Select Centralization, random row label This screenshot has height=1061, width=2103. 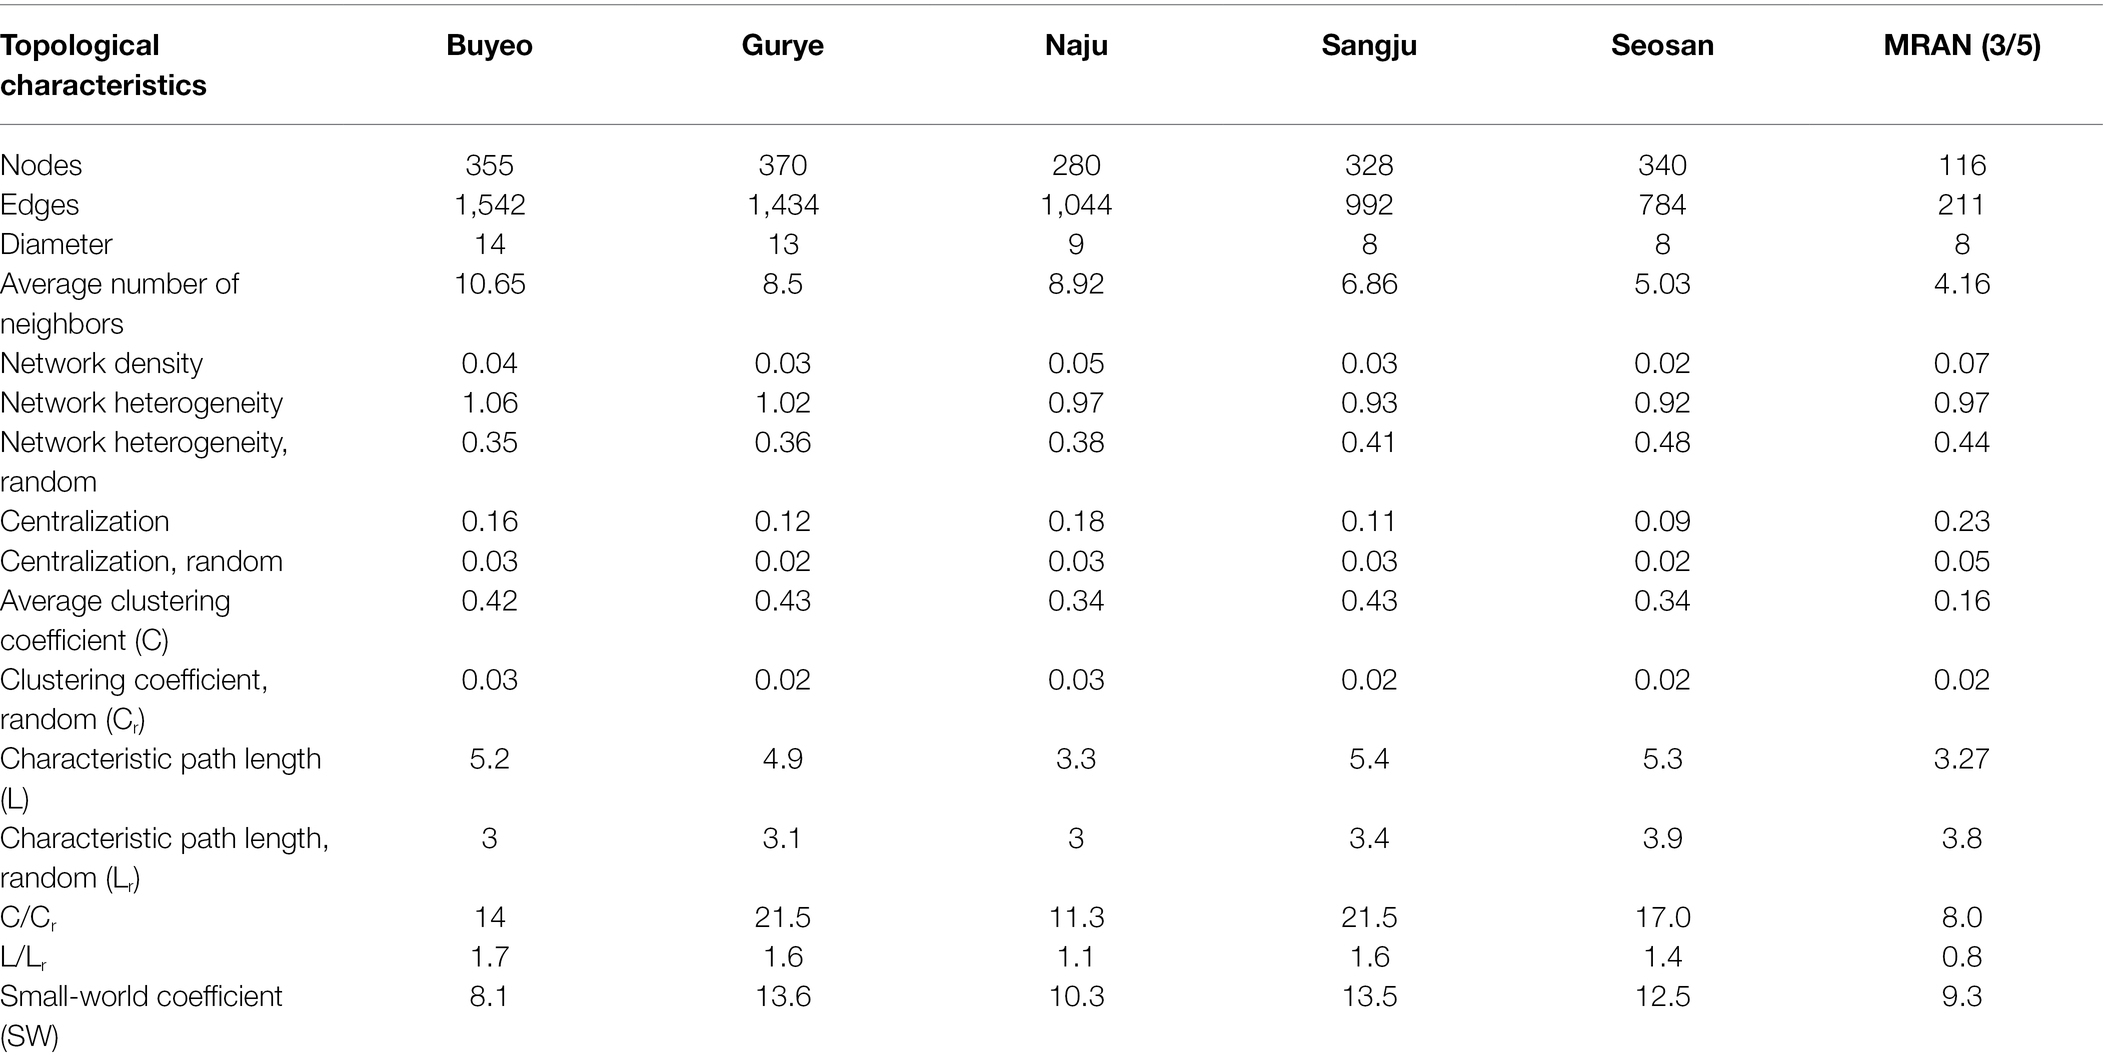pos(141,561)
